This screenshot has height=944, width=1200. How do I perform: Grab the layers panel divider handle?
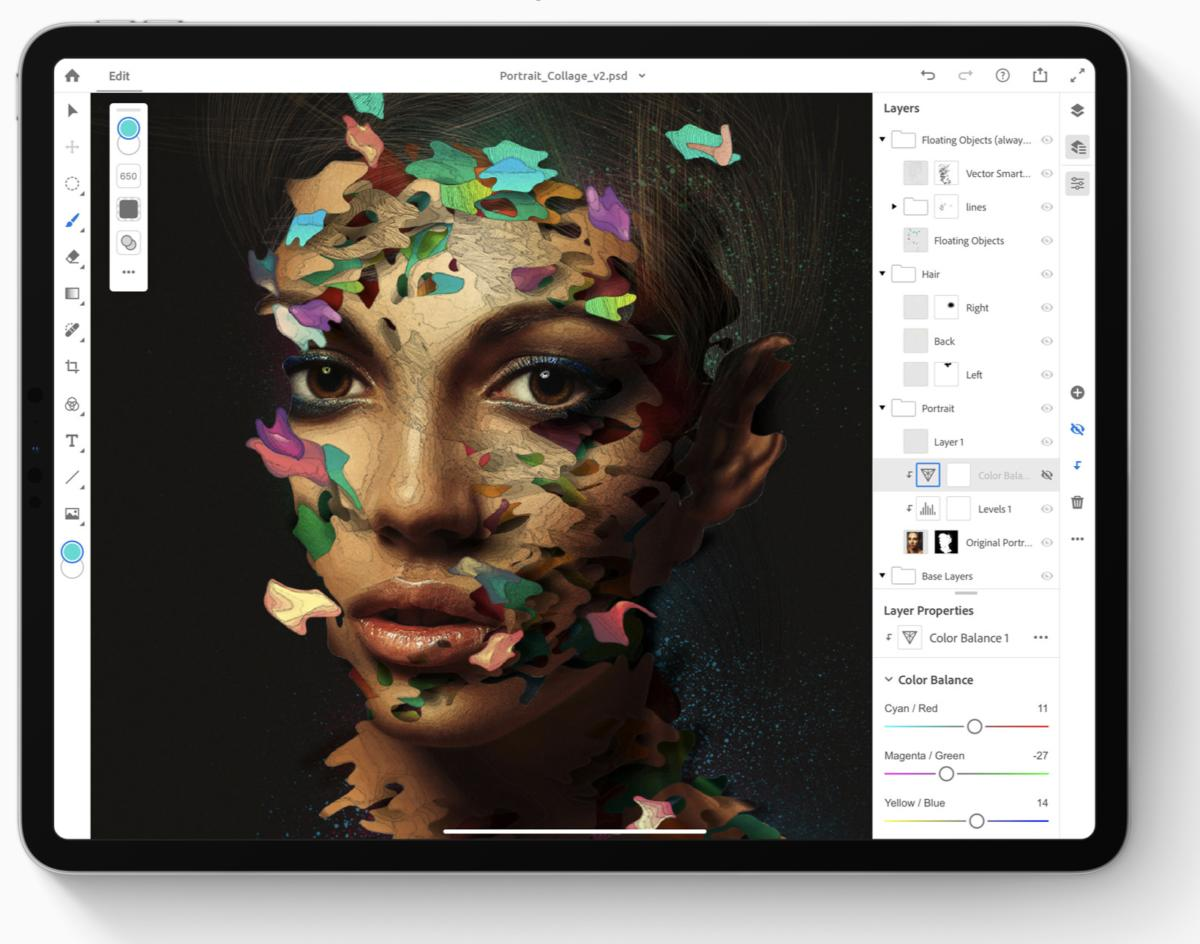click(966, 593)
